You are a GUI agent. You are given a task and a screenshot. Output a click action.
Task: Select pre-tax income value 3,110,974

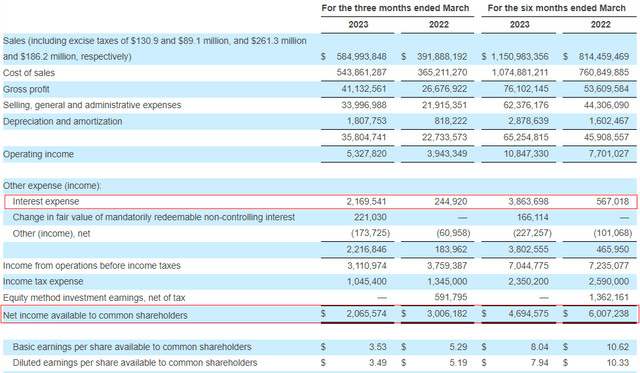pos(367,266)
